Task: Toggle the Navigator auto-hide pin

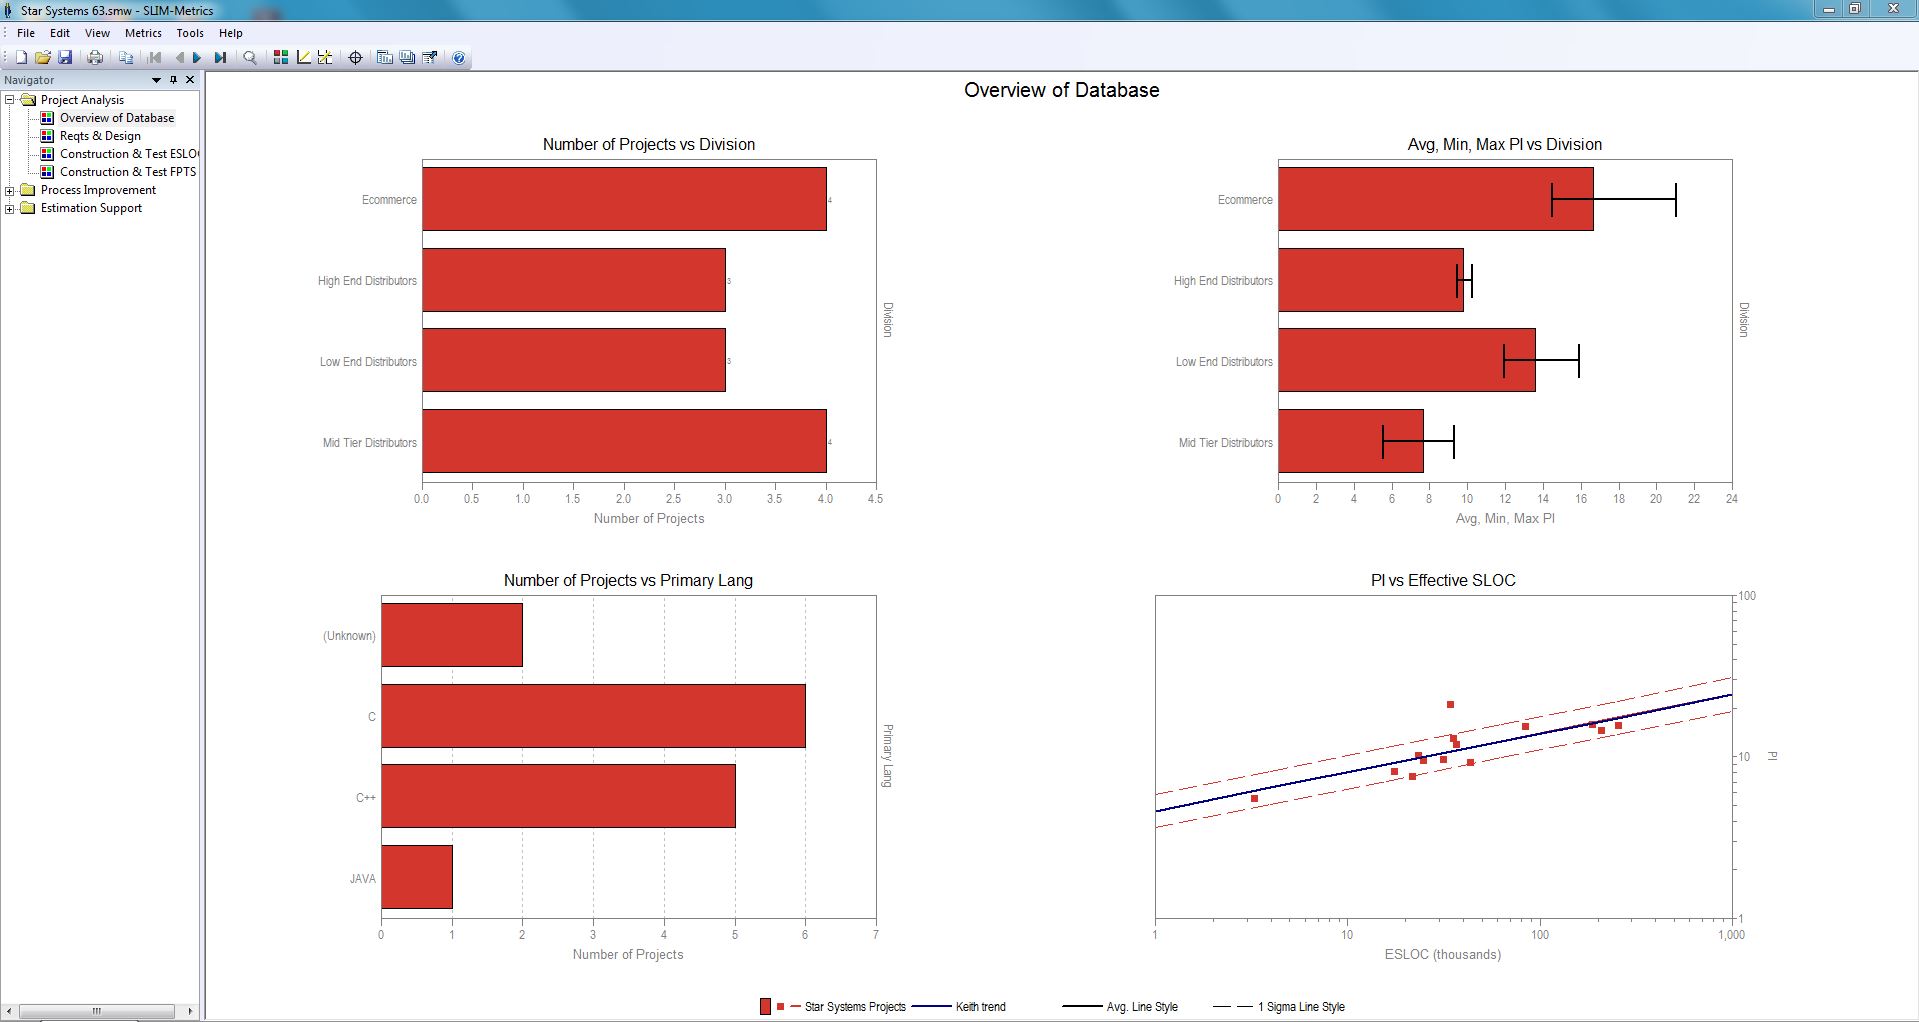Action: coord(173,80)
